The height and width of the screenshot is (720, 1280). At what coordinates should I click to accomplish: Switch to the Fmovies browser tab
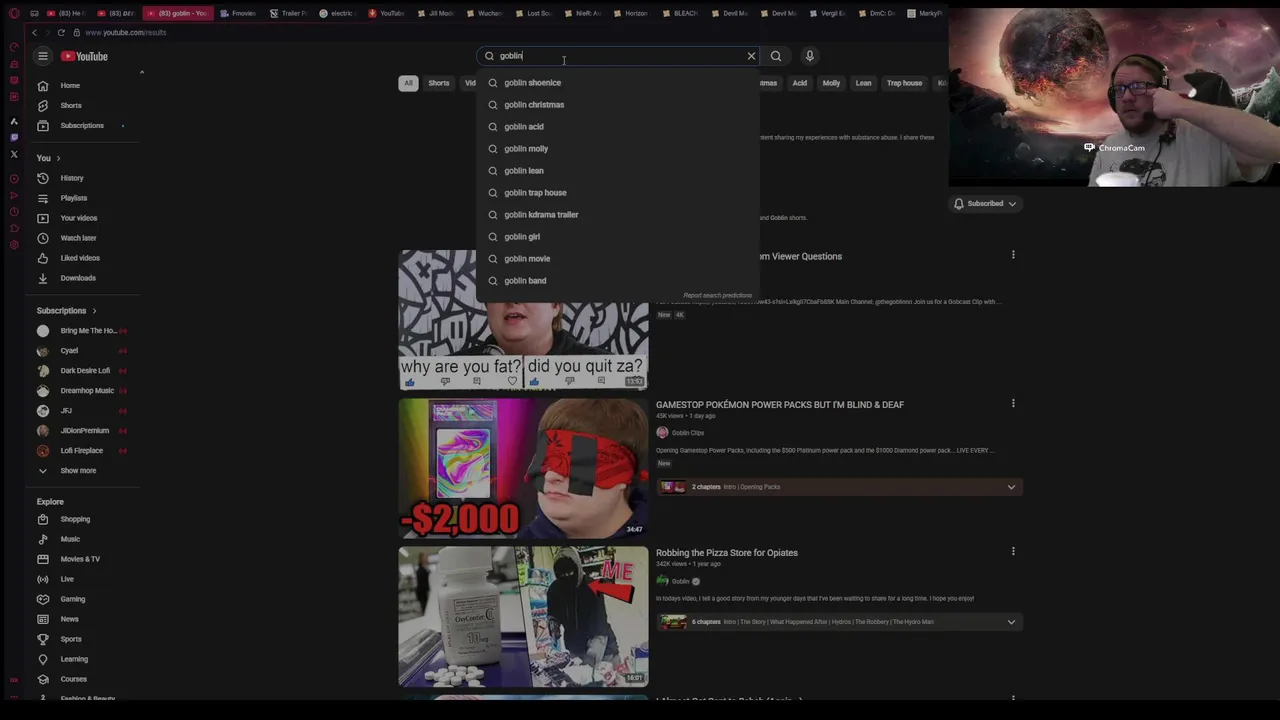tap(238, 13)
